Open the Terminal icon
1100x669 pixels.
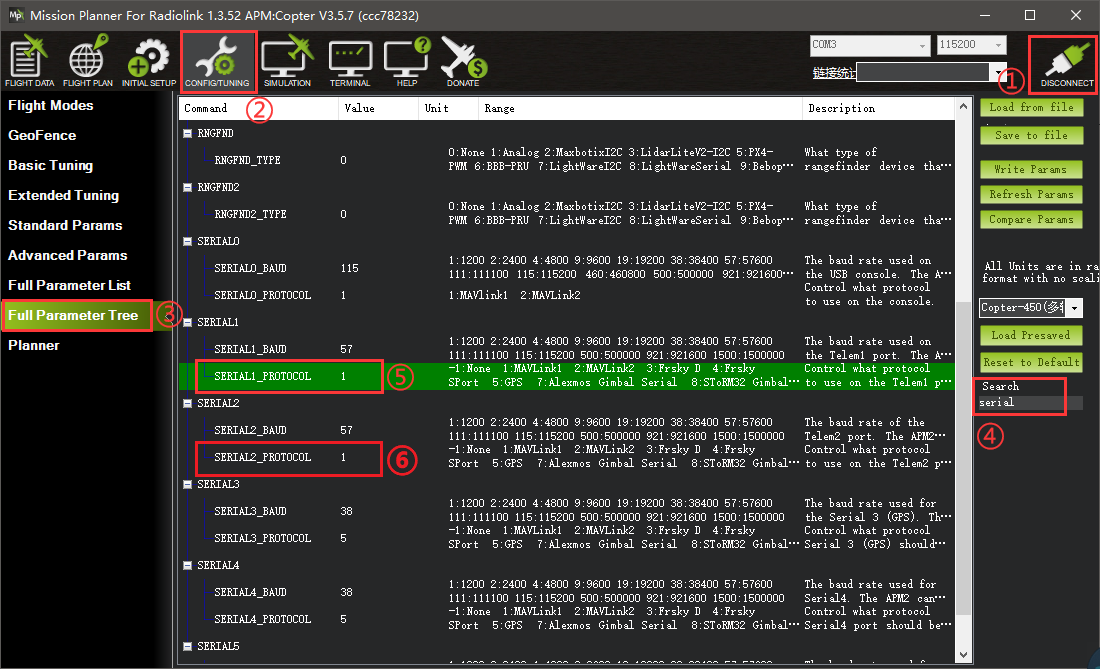click(x=350, y=60)
